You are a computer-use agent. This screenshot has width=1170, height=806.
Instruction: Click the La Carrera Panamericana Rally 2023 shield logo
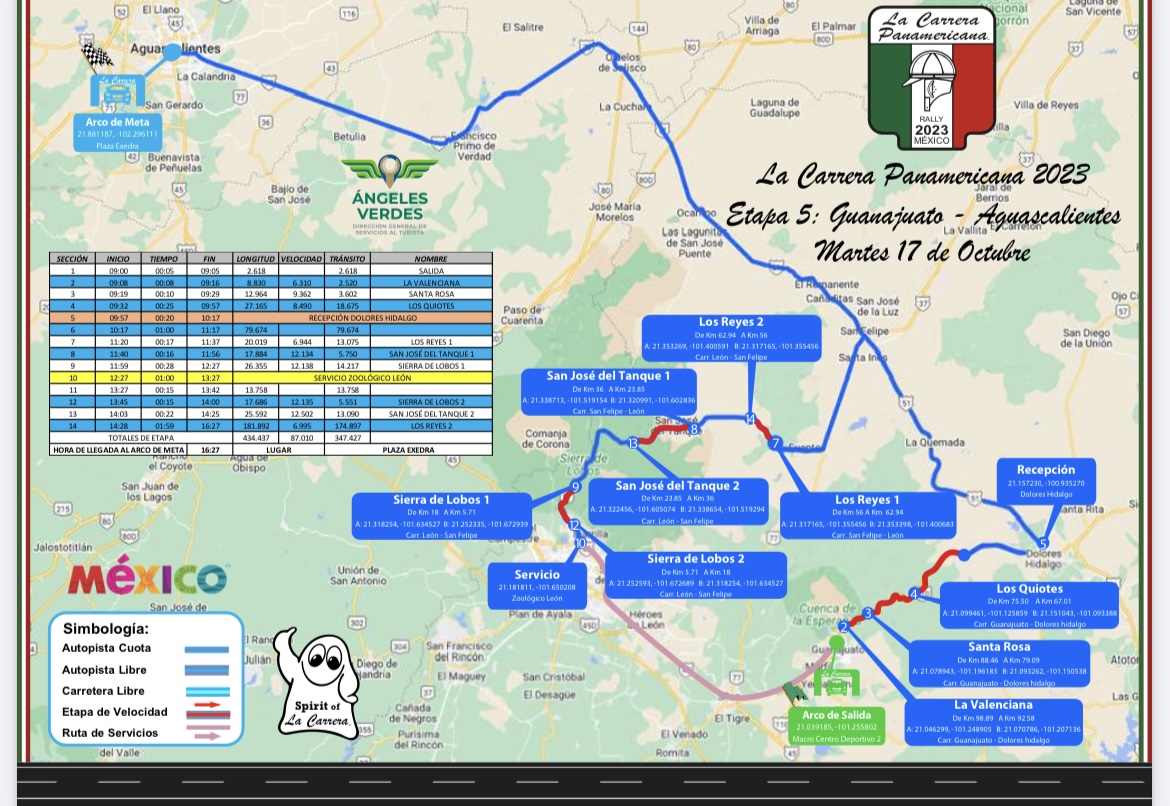932,78
